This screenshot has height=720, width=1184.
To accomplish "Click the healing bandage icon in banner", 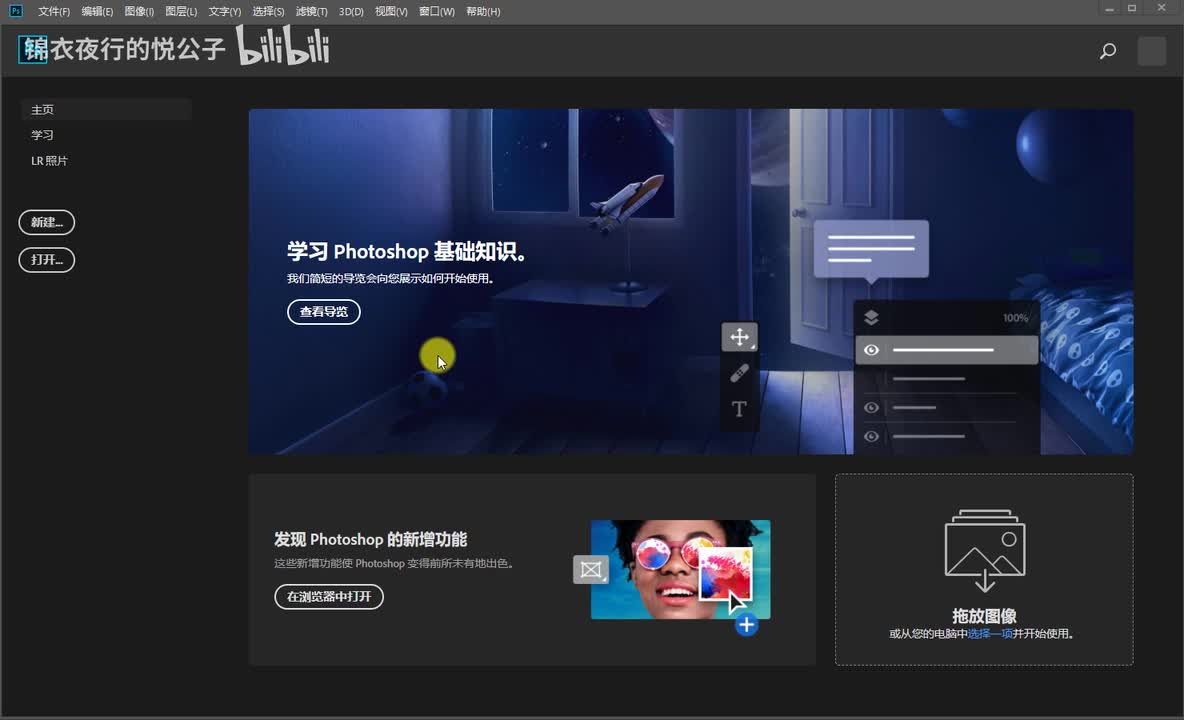I will click(x=739, y=373).
